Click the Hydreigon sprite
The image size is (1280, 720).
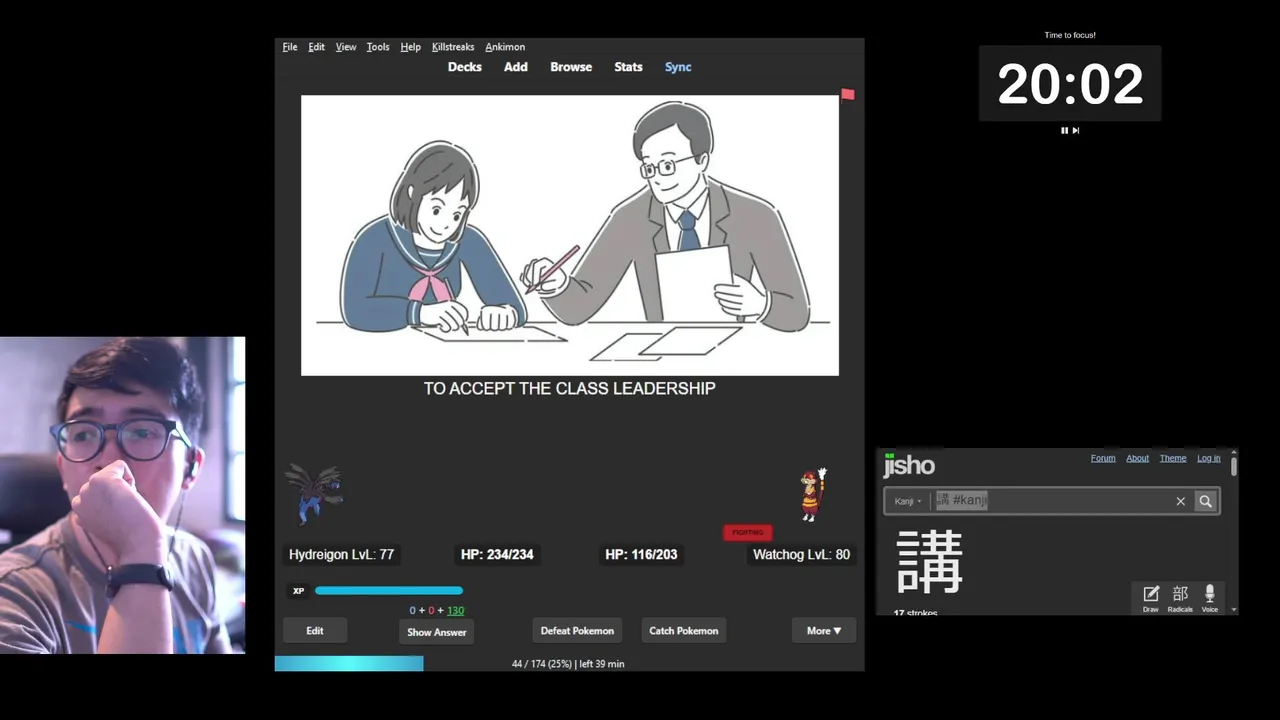pos(314,493)
